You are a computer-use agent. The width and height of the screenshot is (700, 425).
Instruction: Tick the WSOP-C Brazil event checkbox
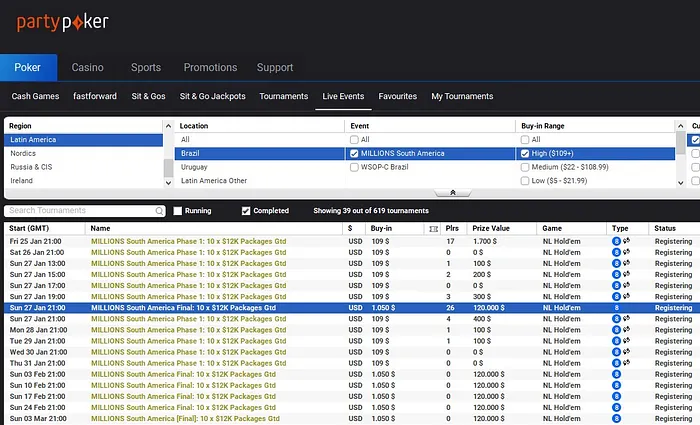(355, 168)
